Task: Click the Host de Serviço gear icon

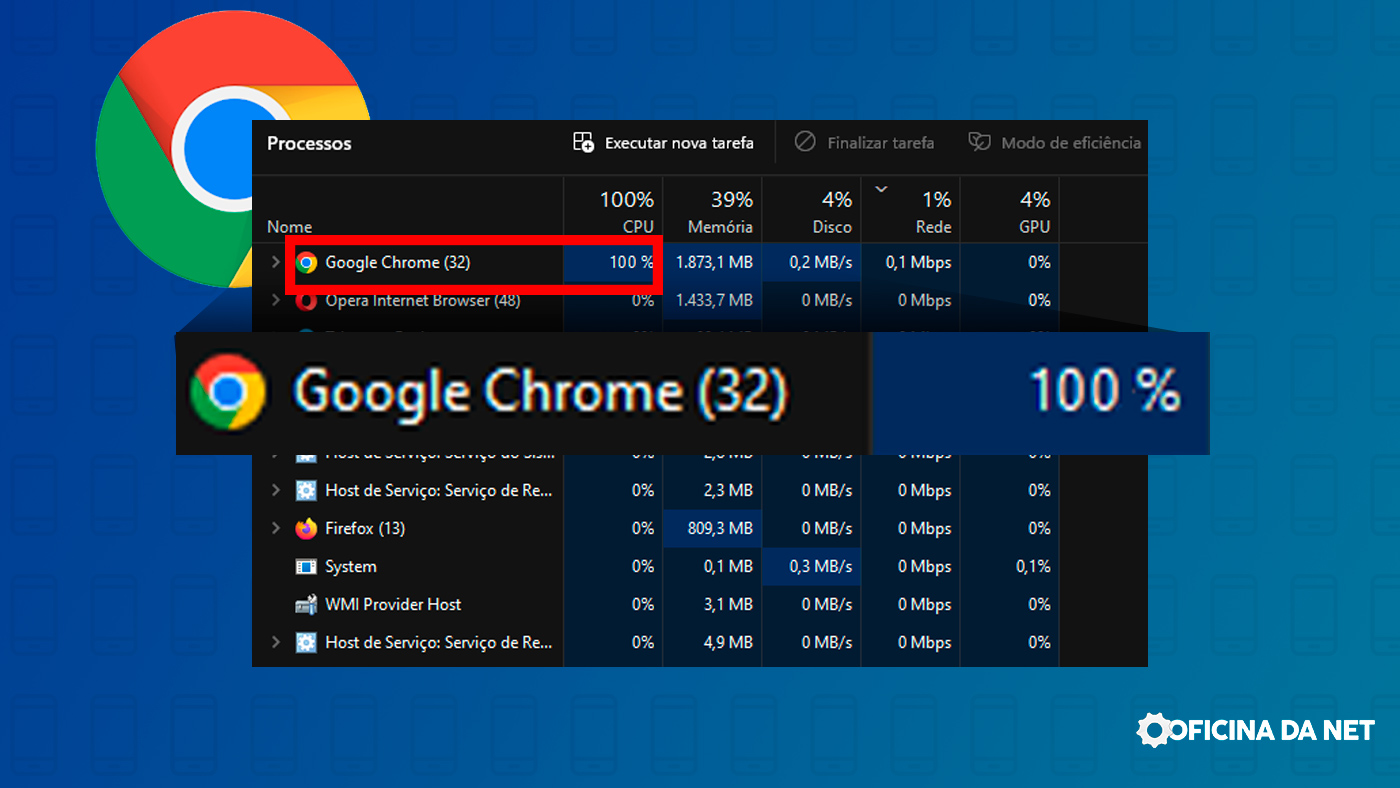Action: pyautogui.click(x=305, y=490)
